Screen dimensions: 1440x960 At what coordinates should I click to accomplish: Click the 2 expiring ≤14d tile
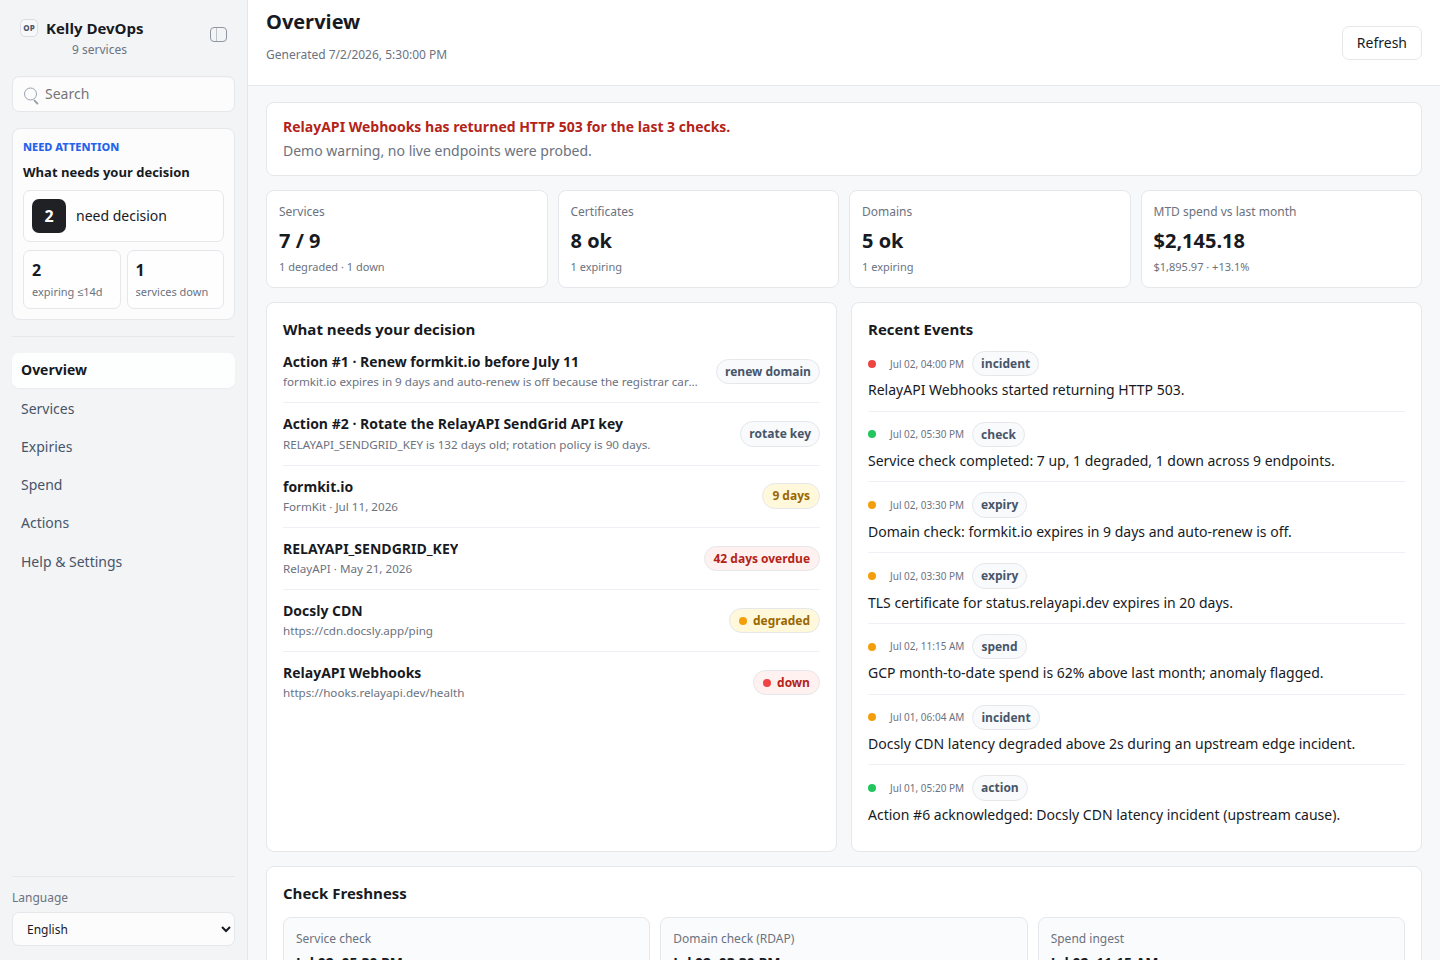[72, 279]
